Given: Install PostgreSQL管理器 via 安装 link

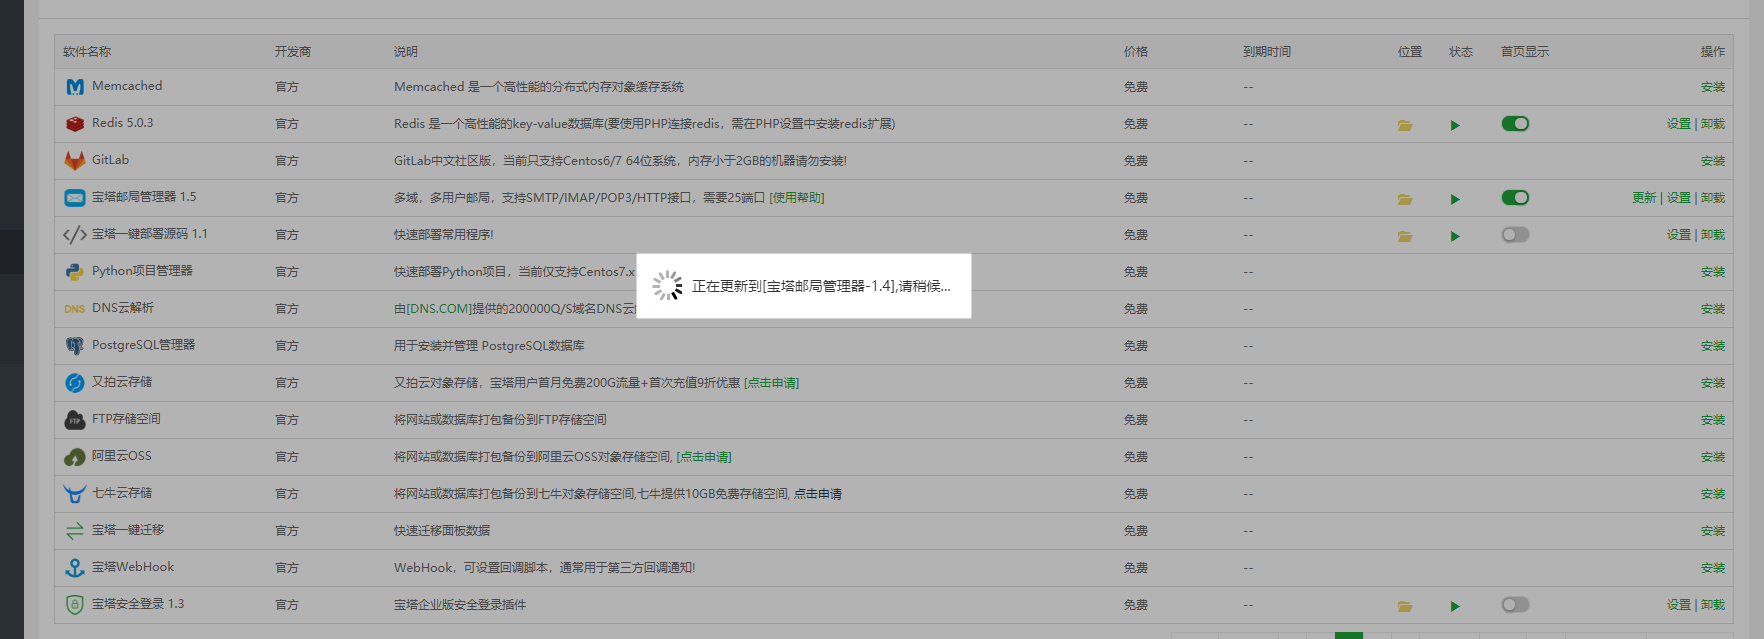Looking at the screenshot, I should (x=1713, y=346).
